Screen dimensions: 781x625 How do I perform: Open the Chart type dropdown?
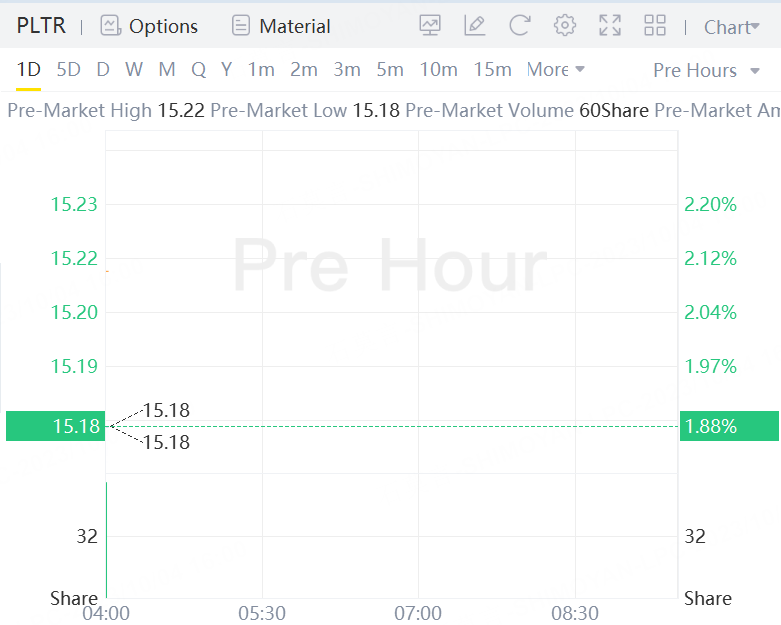tap(731, 27)
